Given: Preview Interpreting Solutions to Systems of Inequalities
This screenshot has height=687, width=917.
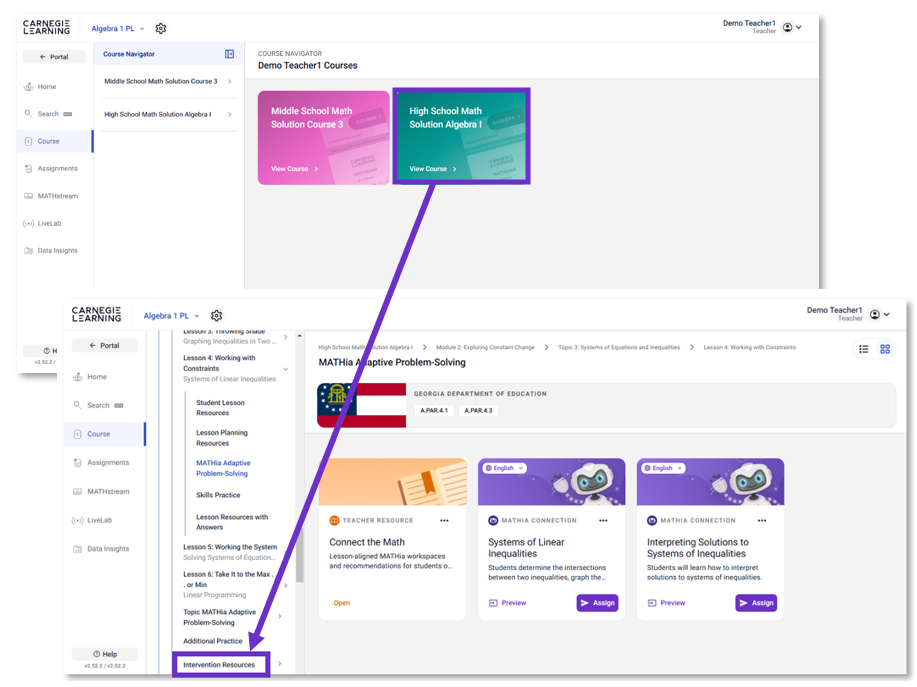Looking at the screenshot, I should (x=667, y=603).
